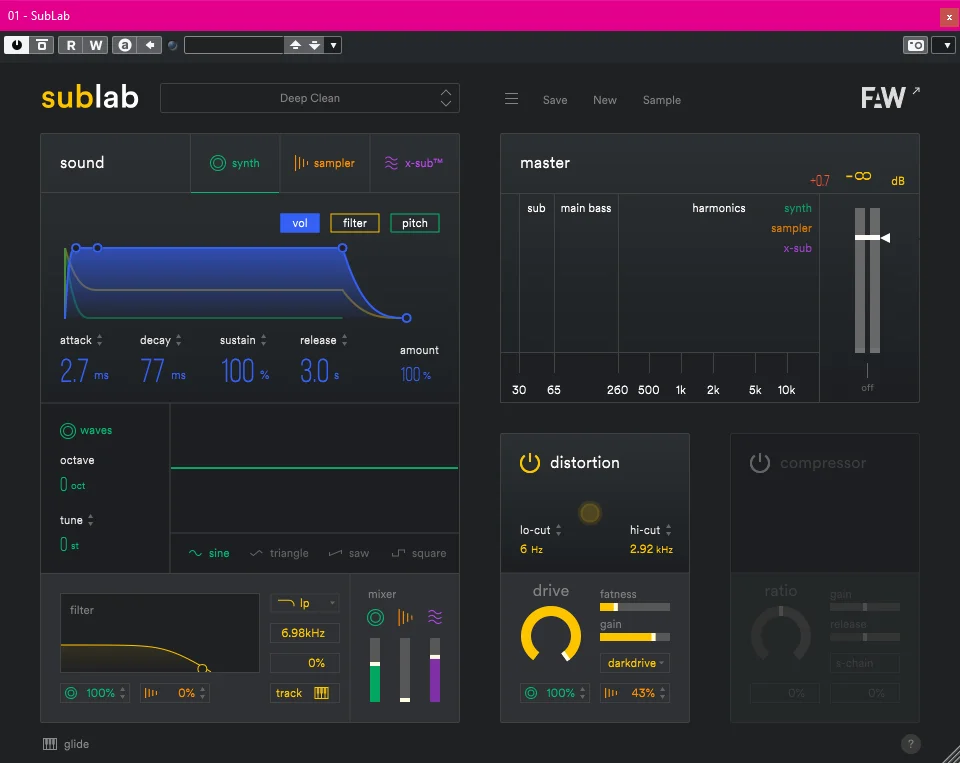Click the Sample button
The width and height of the screenshot is (960, 763).
point(662,100)
